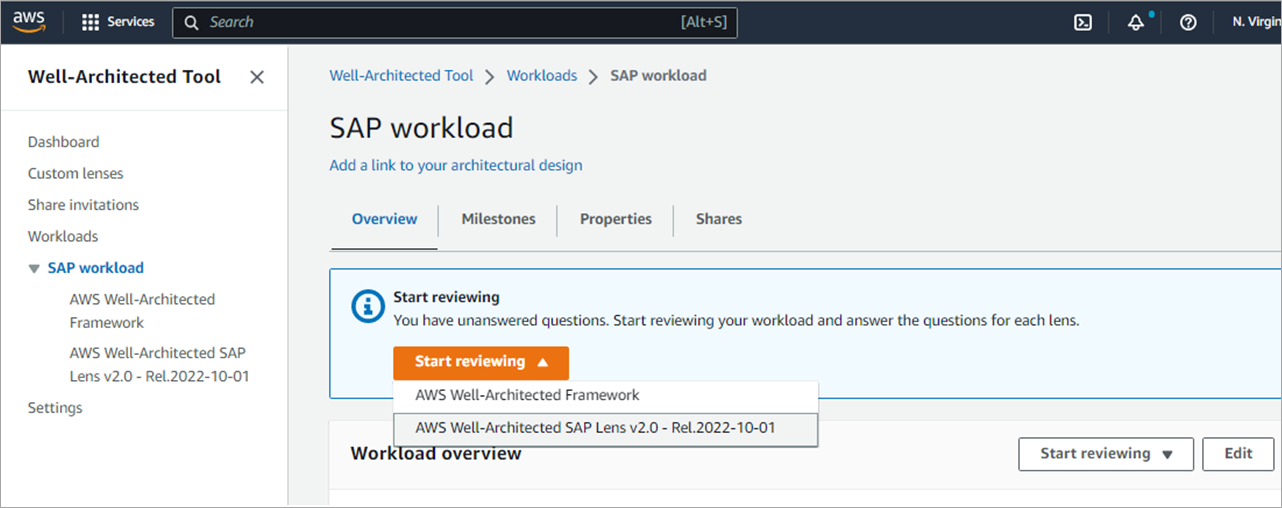
Task: Open the notifications bell
Action: [x=1136, y=22]
